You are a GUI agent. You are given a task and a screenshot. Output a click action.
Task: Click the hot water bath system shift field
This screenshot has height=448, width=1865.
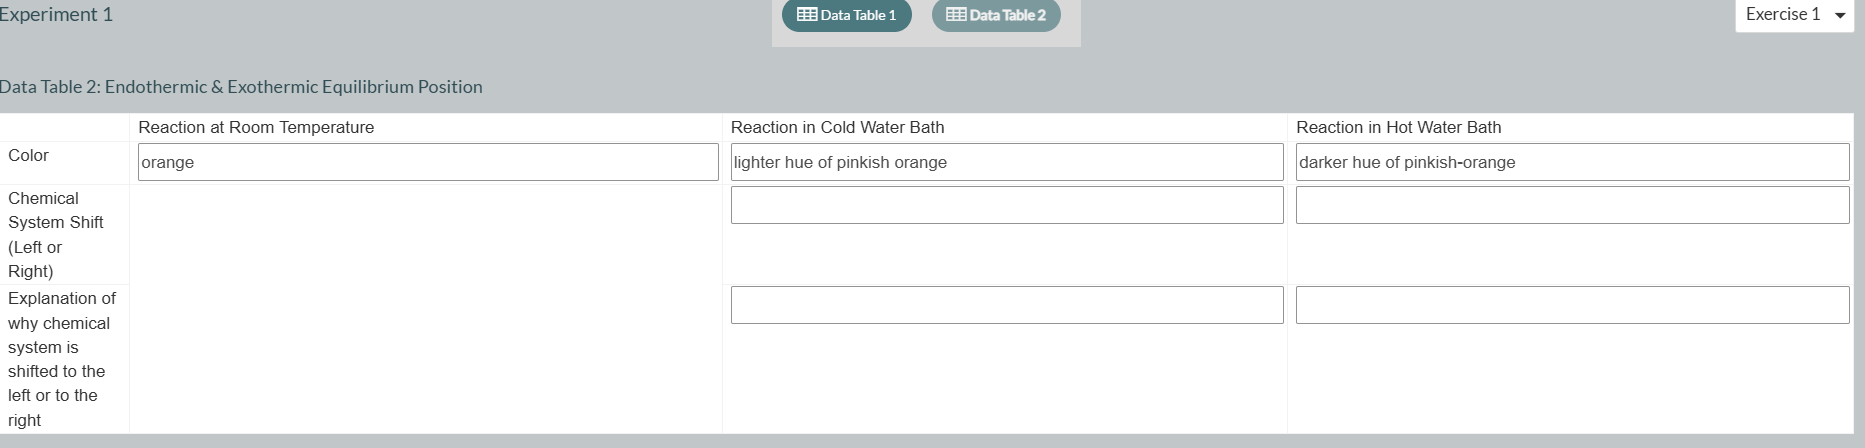[x=1572, y=205]
